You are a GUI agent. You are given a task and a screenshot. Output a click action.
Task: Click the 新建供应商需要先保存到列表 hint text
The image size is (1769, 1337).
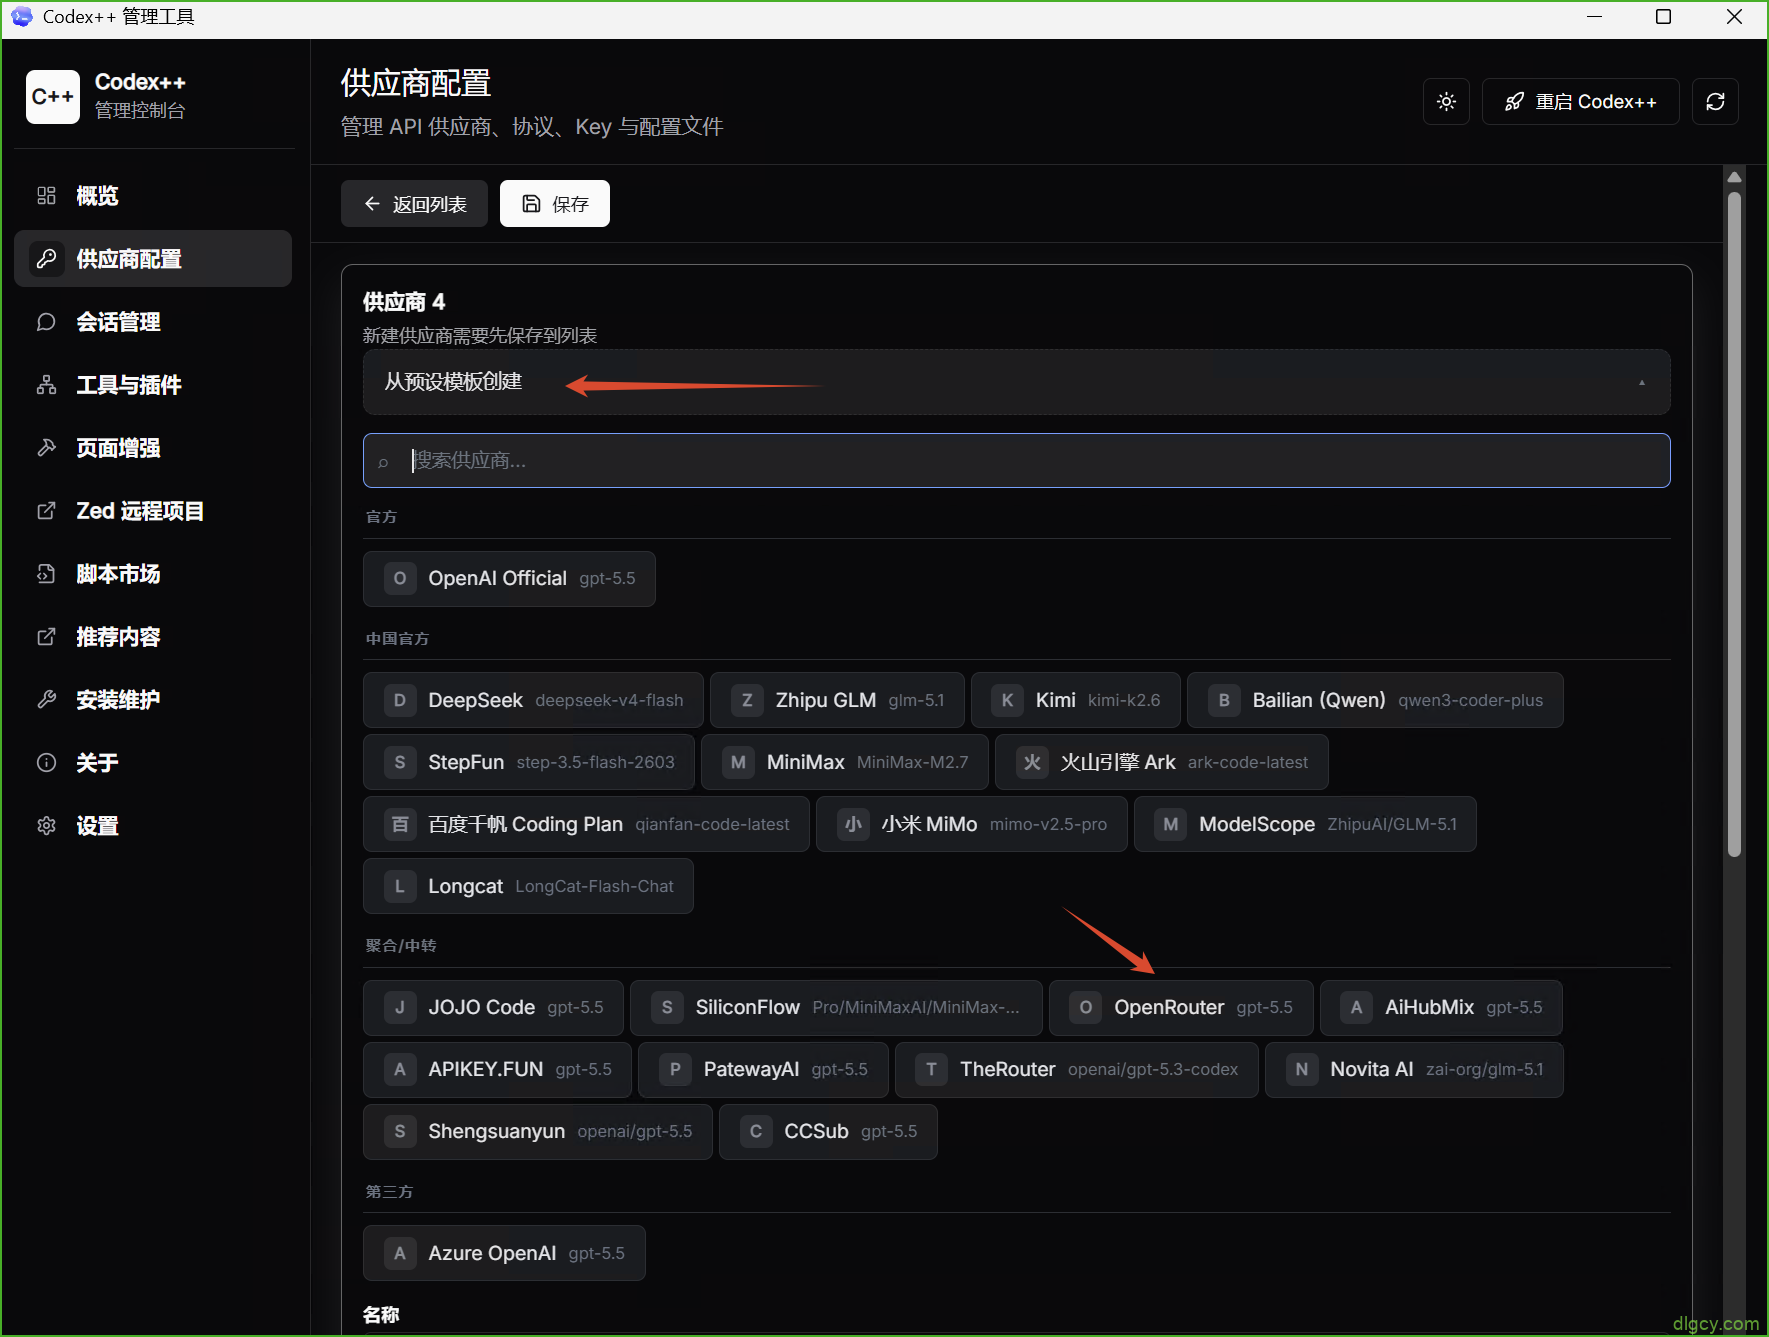[480, 336]
